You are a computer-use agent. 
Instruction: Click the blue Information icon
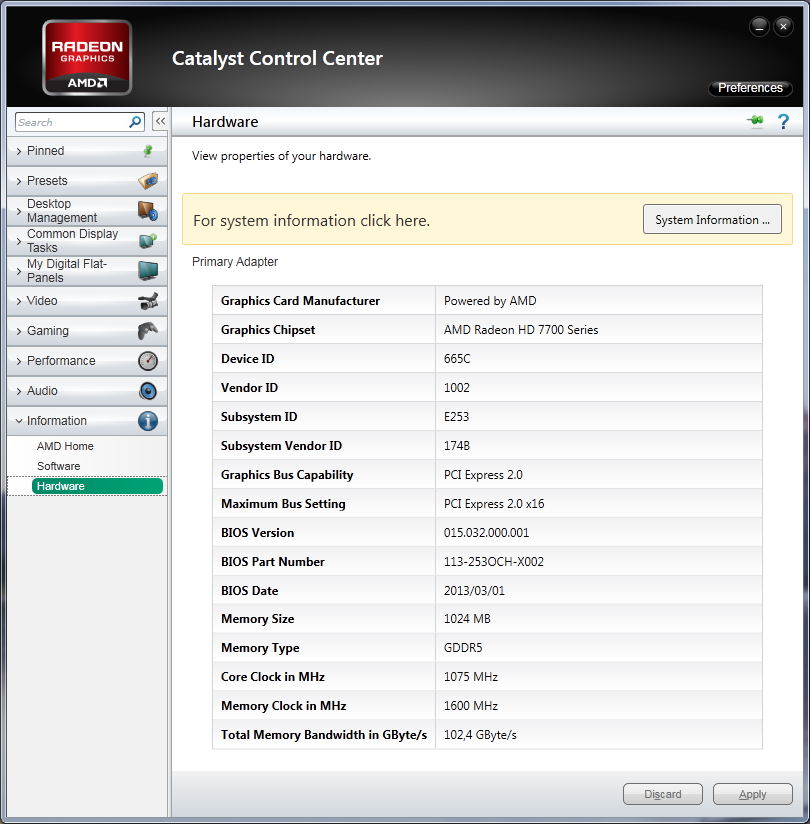(x=148, y=421)
